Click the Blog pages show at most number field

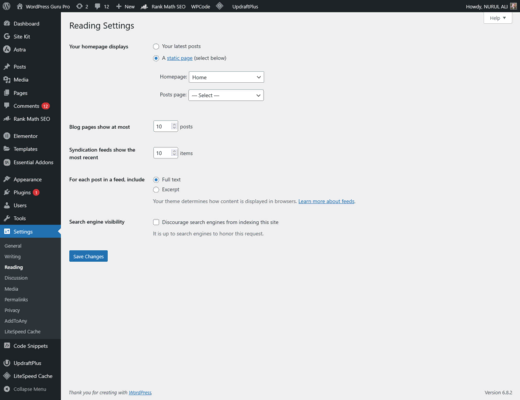click(x=165, y=126)
